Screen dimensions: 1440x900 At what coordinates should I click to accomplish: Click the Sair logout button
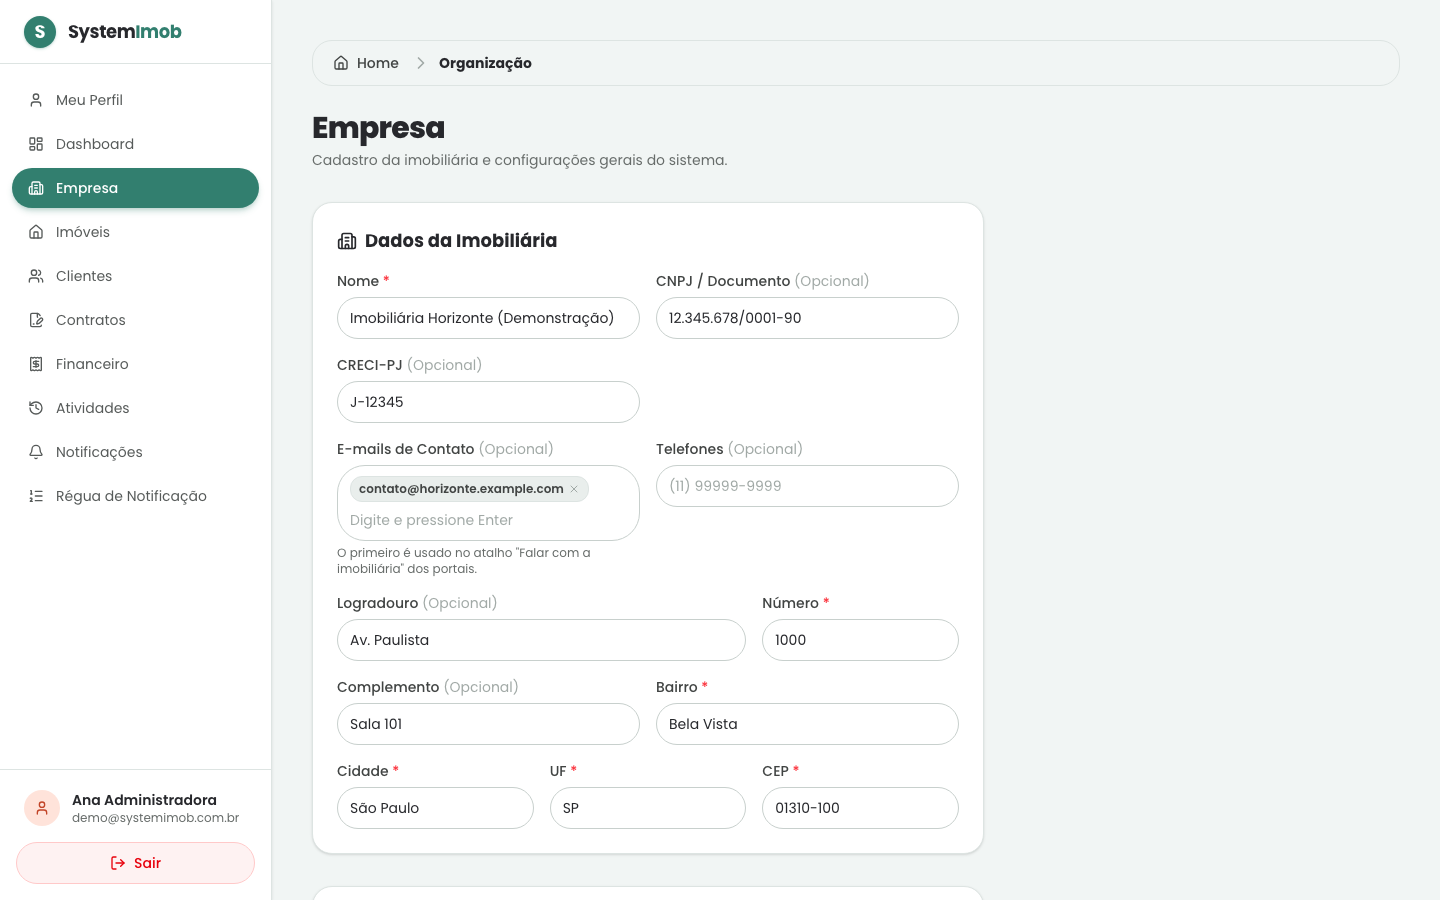[x=135, y=863]
